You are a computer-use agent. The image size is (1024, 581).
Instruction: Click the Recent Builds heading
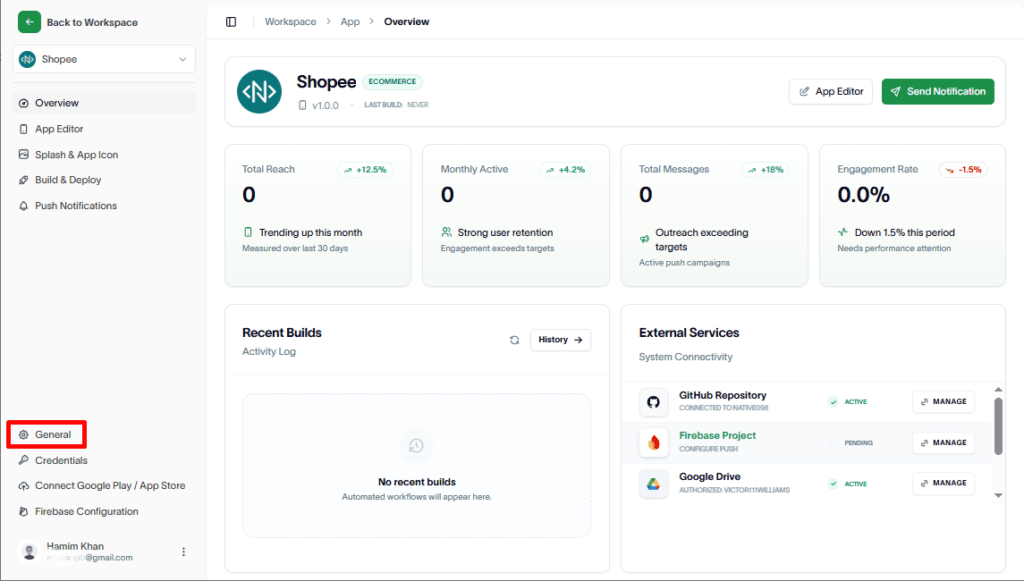(x=281, y=333)
